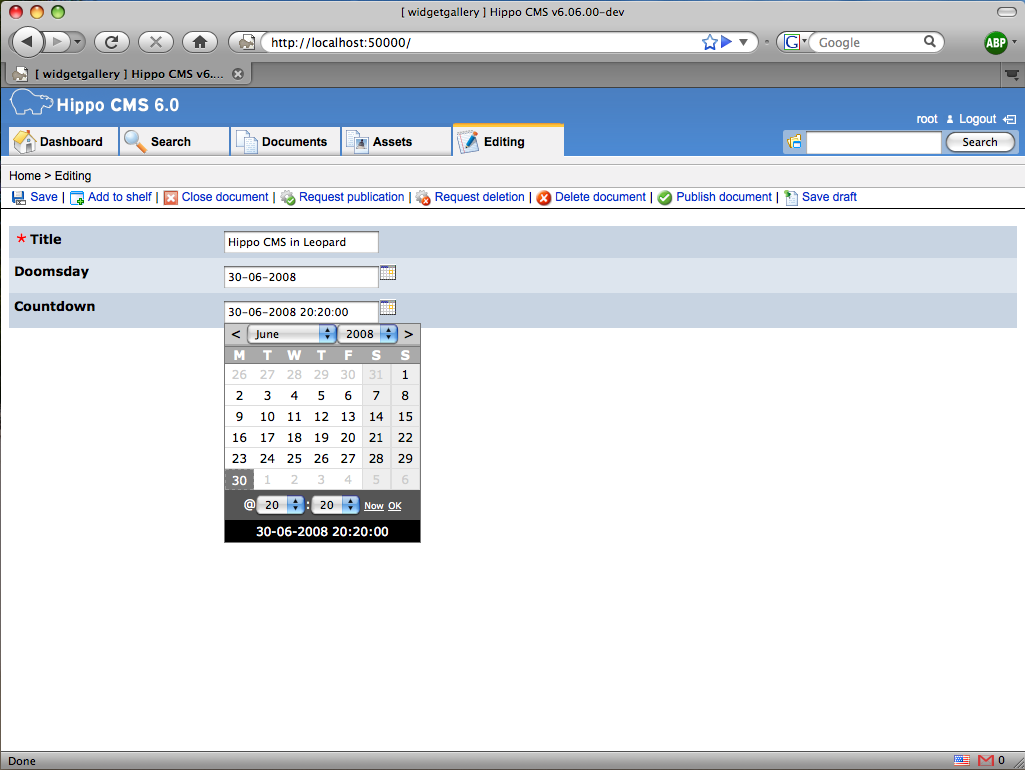Switch to the Dashboard tab
The image size is (1025, 770).
click(62, 142)
